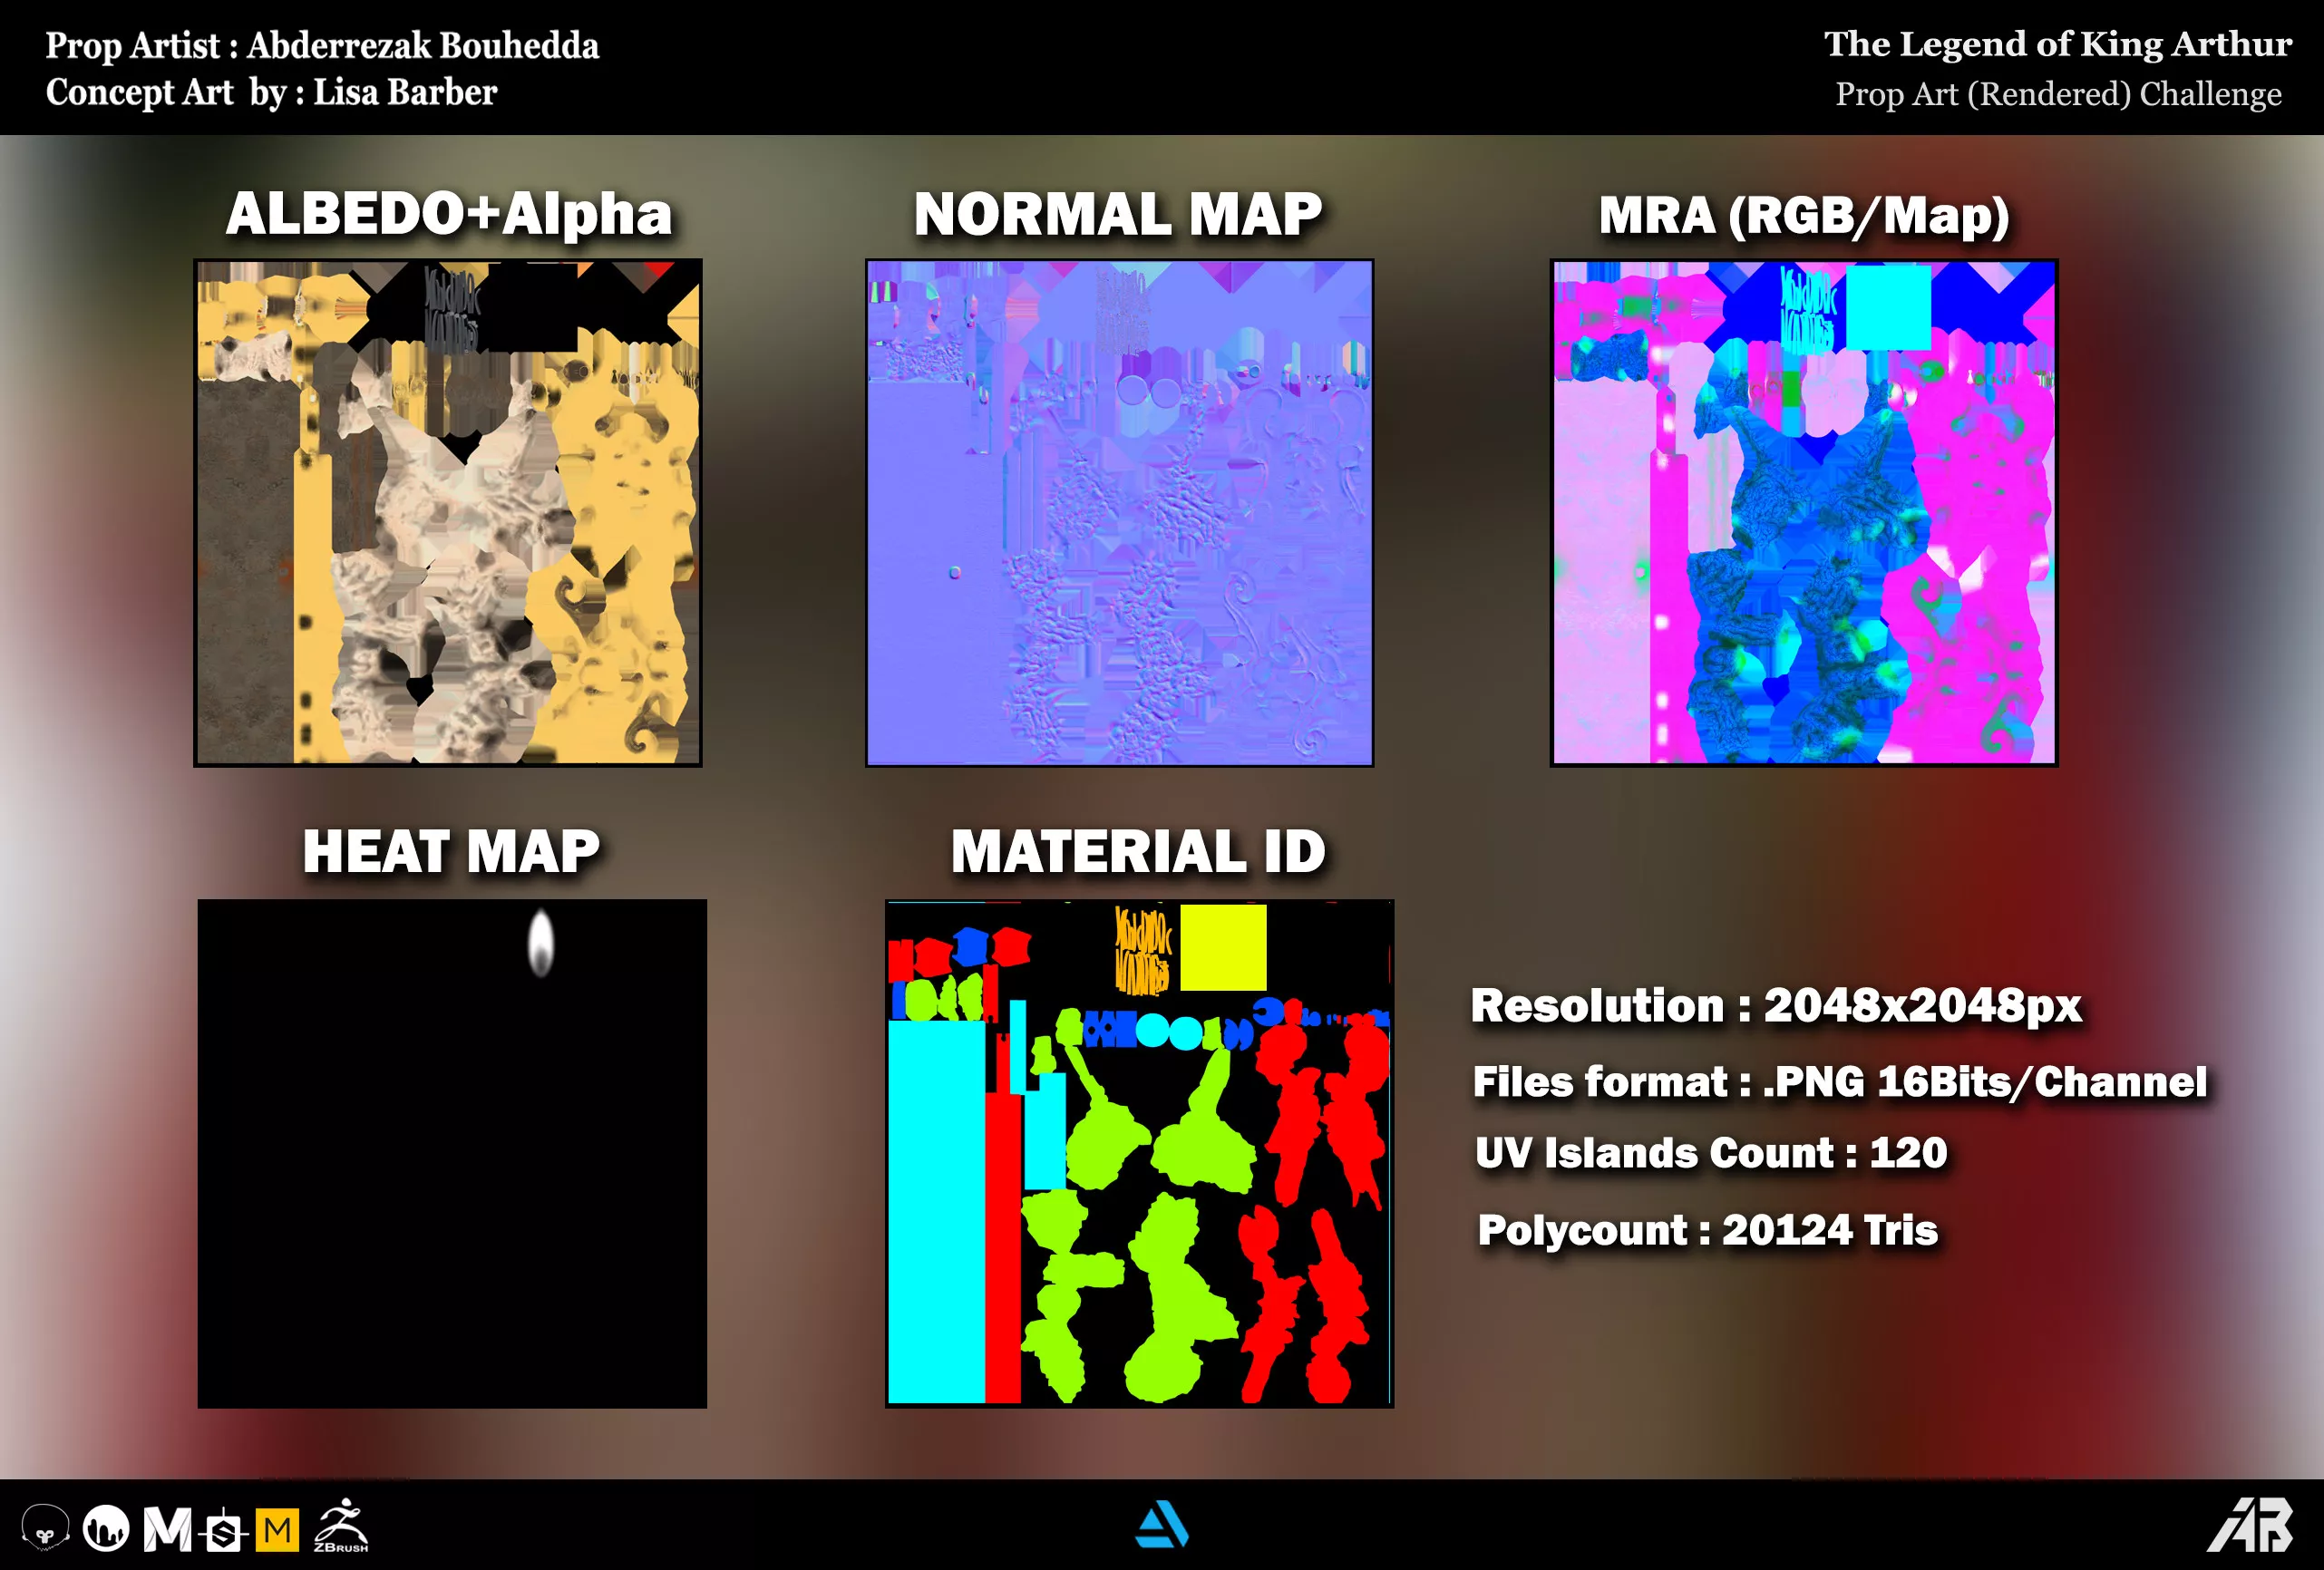Click the yellow square M logo

click(277, 1529)
